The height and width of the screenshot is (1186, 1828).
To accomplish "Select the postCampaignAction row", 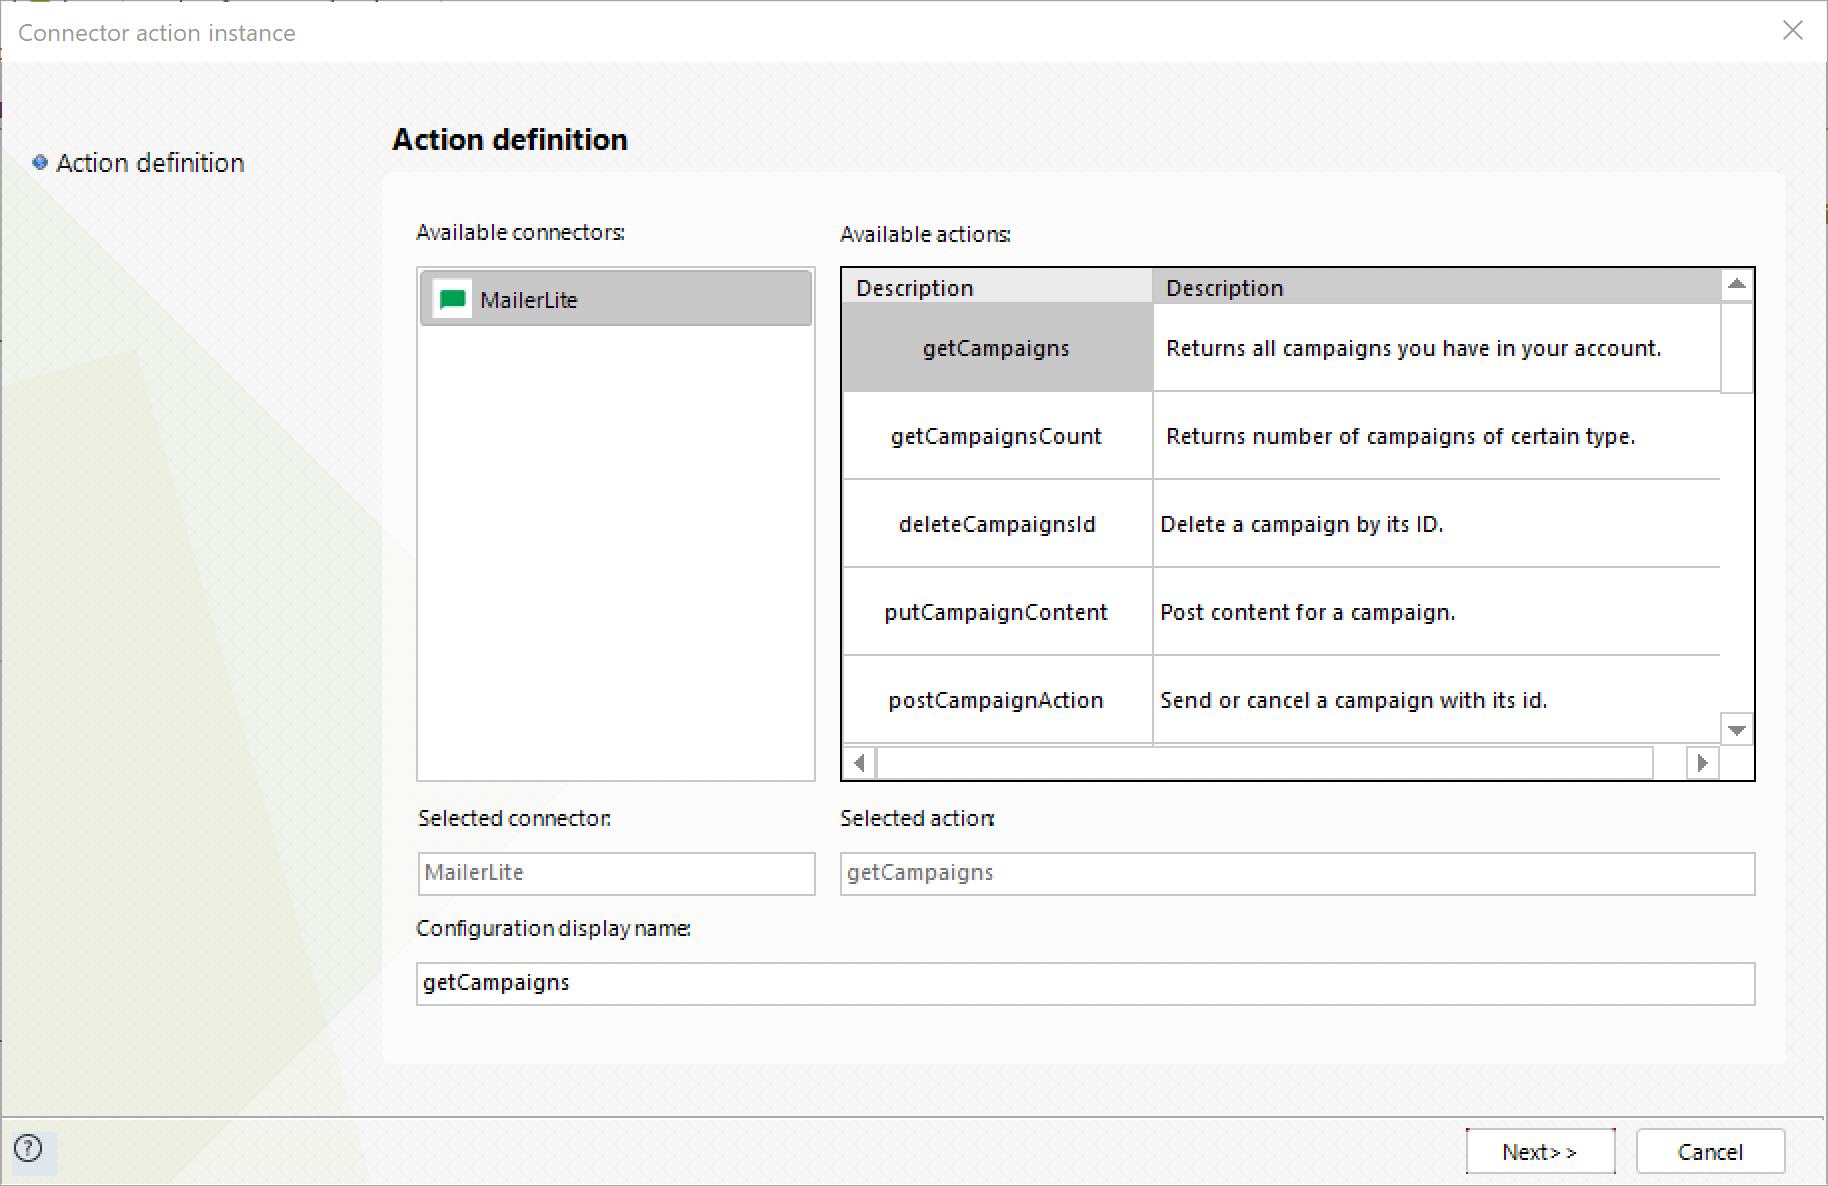I will tap(996, 700).
